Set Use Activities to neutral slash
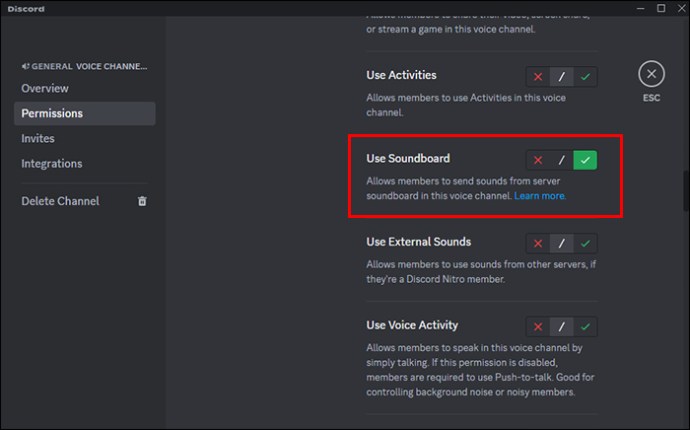This screenshot has width=690, height=430. pyautogui.click(x=562, y=77)
